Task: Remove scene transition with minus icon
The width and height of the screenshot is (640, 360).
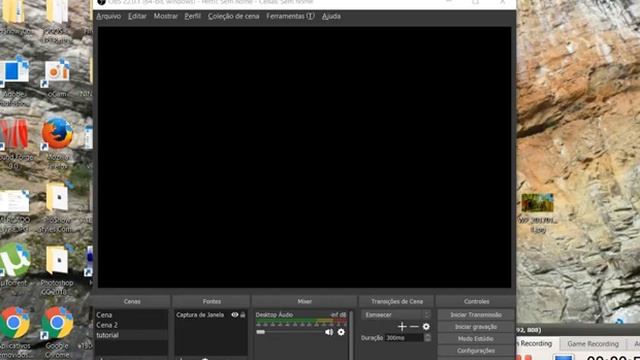Action: (414, 327)
